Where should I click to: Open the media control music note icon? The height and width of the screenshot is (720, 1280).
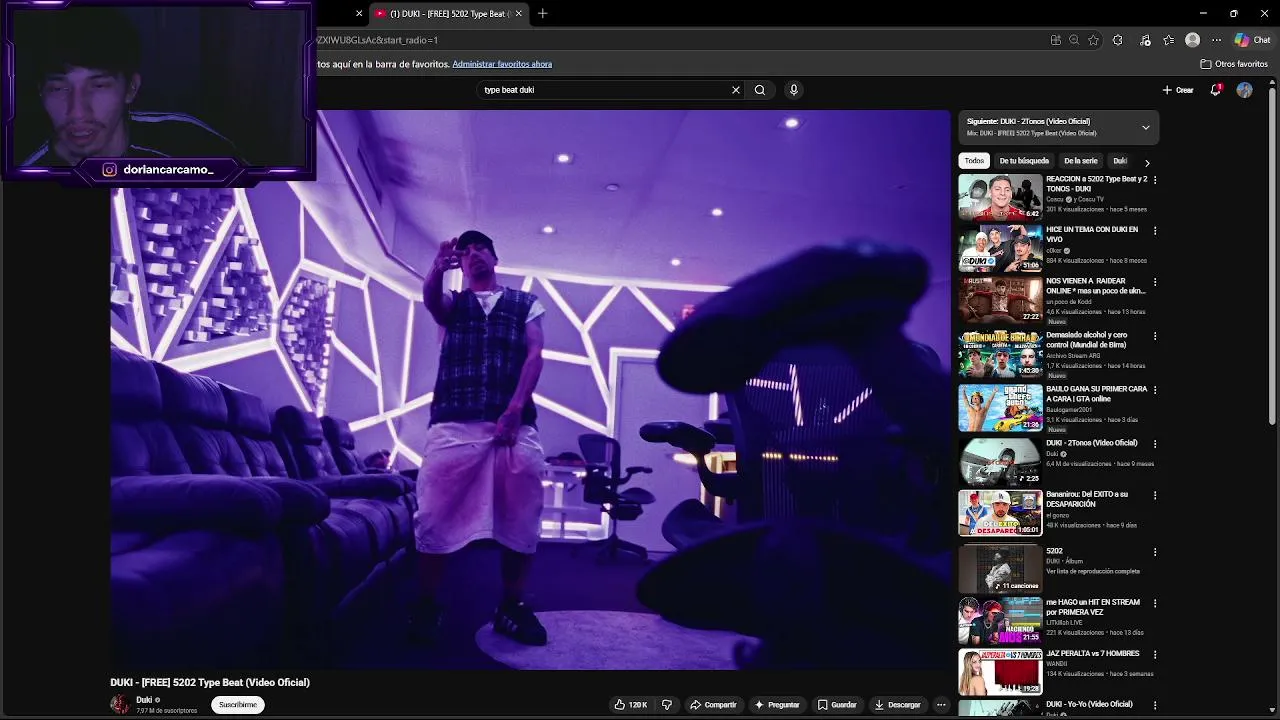1146,40
